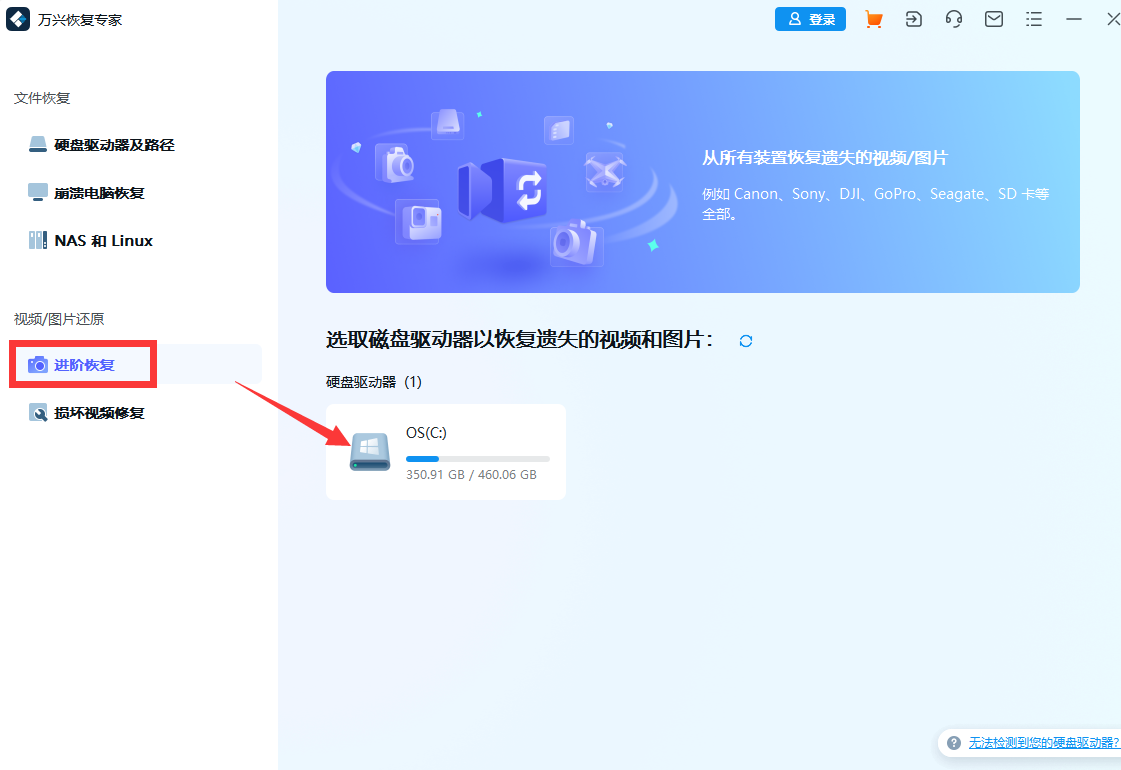Open the sign-in transfer icon beside the cart
Viewport: 1121px width, 770px height.
click(913, 19)
